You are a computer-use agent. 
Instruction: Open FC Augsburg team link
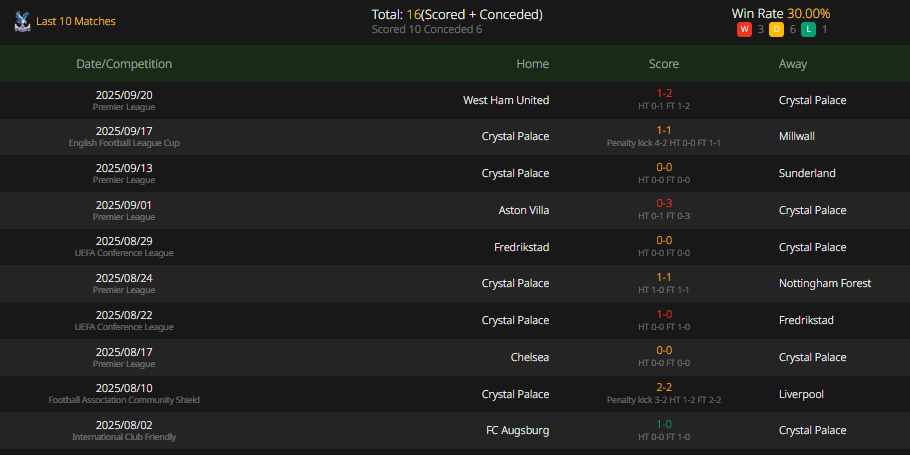517,431
